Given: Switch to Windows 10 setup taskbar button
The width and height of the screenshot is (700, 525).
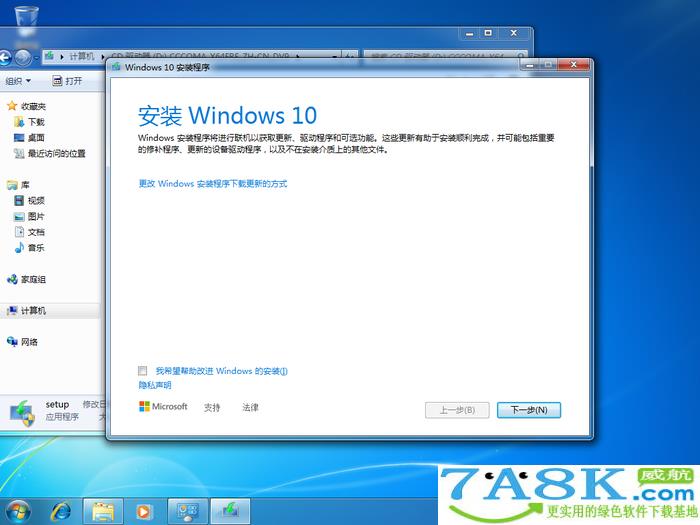Looking at the screenshot, I should [230, 511].
